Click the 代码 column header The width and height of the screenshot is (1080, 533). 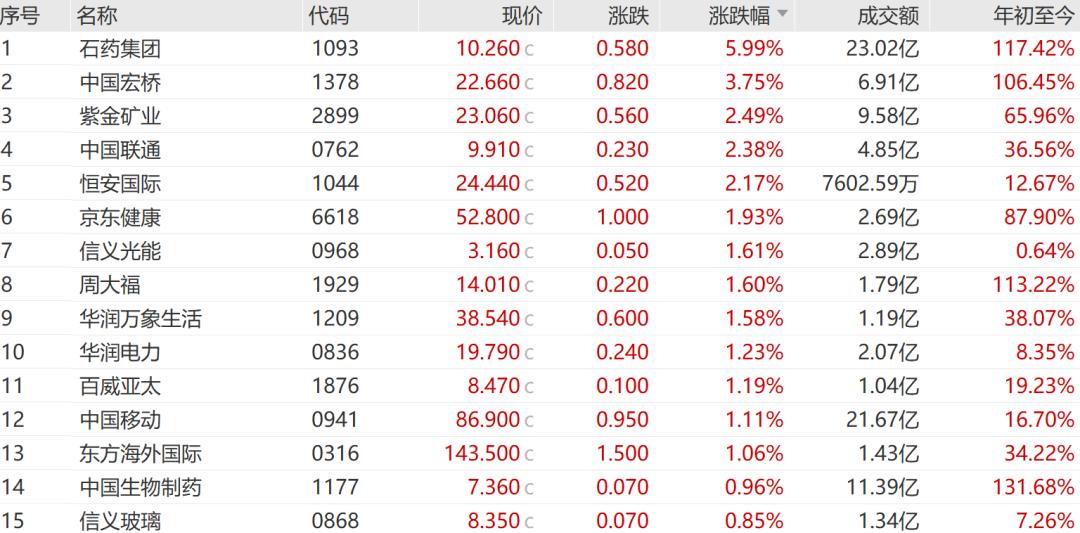click(x=329, y=16)
